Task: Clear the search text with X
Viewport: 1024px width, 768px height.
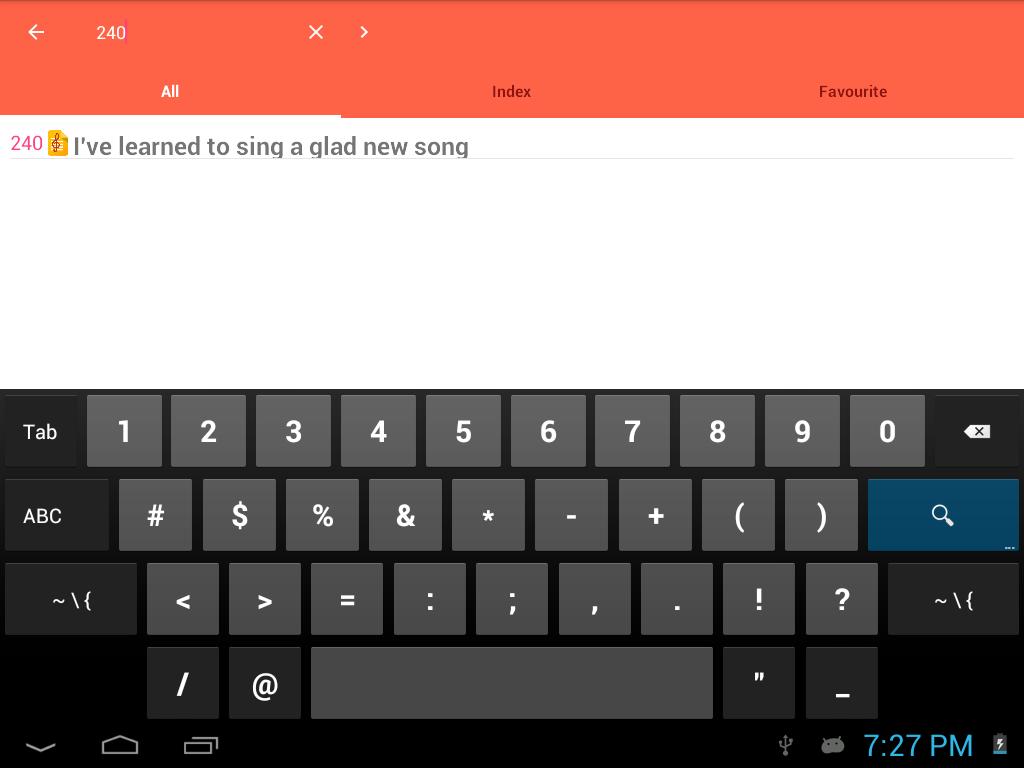Action: pos(315,32)
